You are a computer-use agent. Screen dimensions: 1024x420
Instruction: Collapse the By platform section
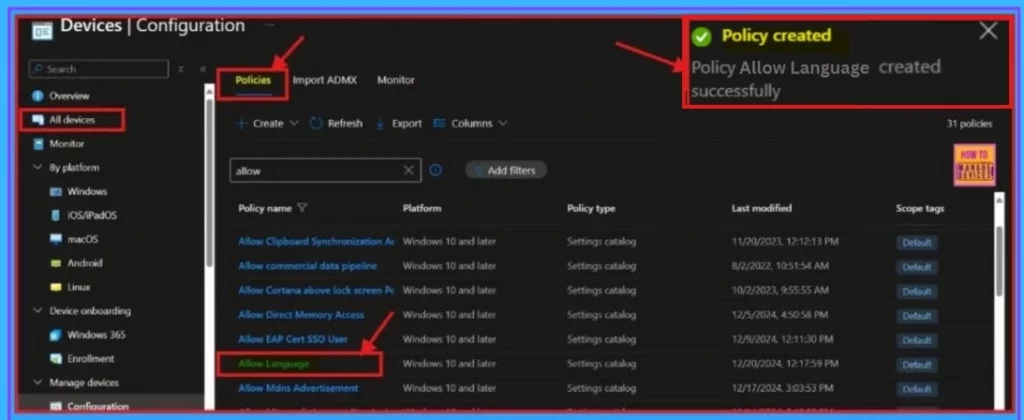[x=37, y=168]
